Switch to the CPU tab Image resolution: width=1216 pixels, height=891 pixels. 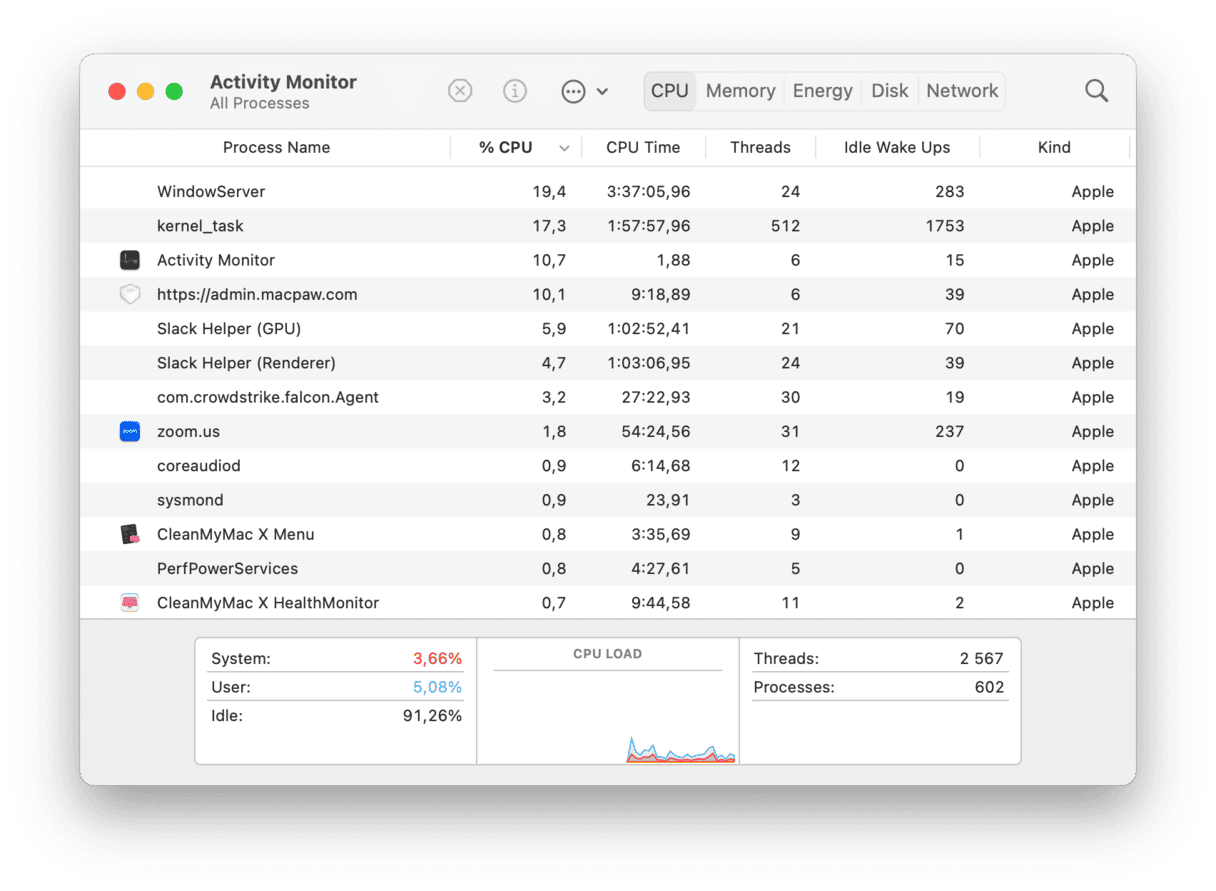click(x=670, y=91)
